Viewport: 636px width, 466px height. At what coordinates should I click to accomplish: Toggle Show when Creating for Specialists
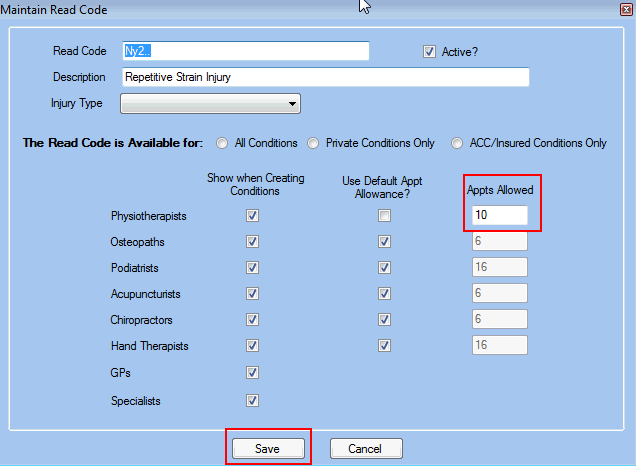(x=253, y=401)
